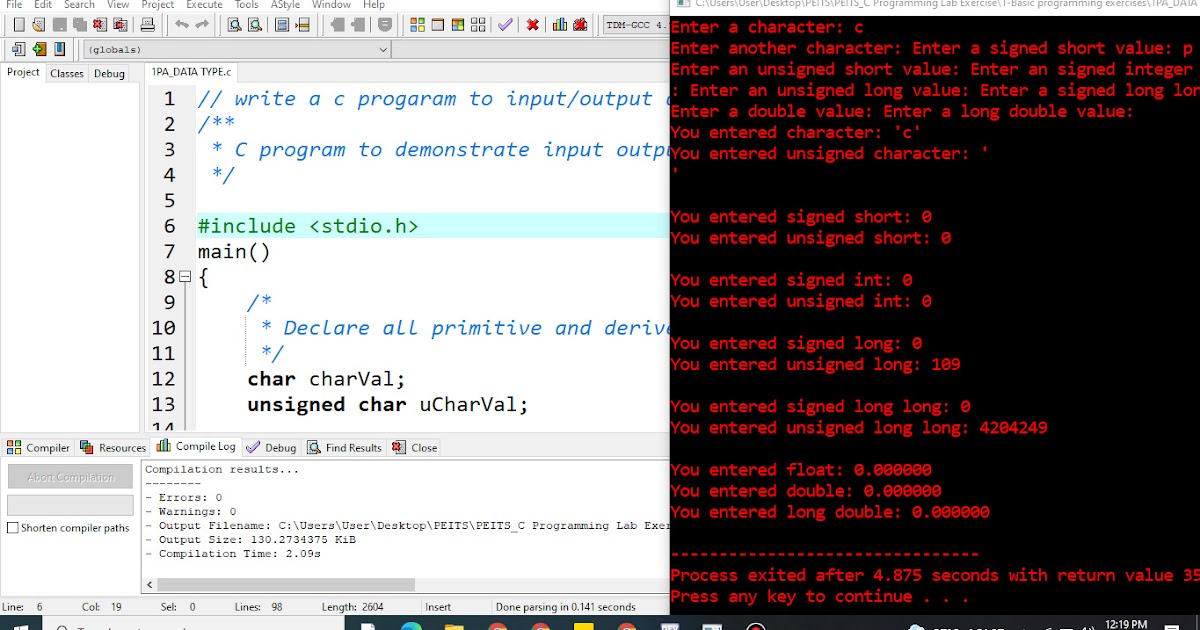The image size is (1200, 630).
Task: Enable the Debug check-mark toolbar icon
Action: point(506,25)
